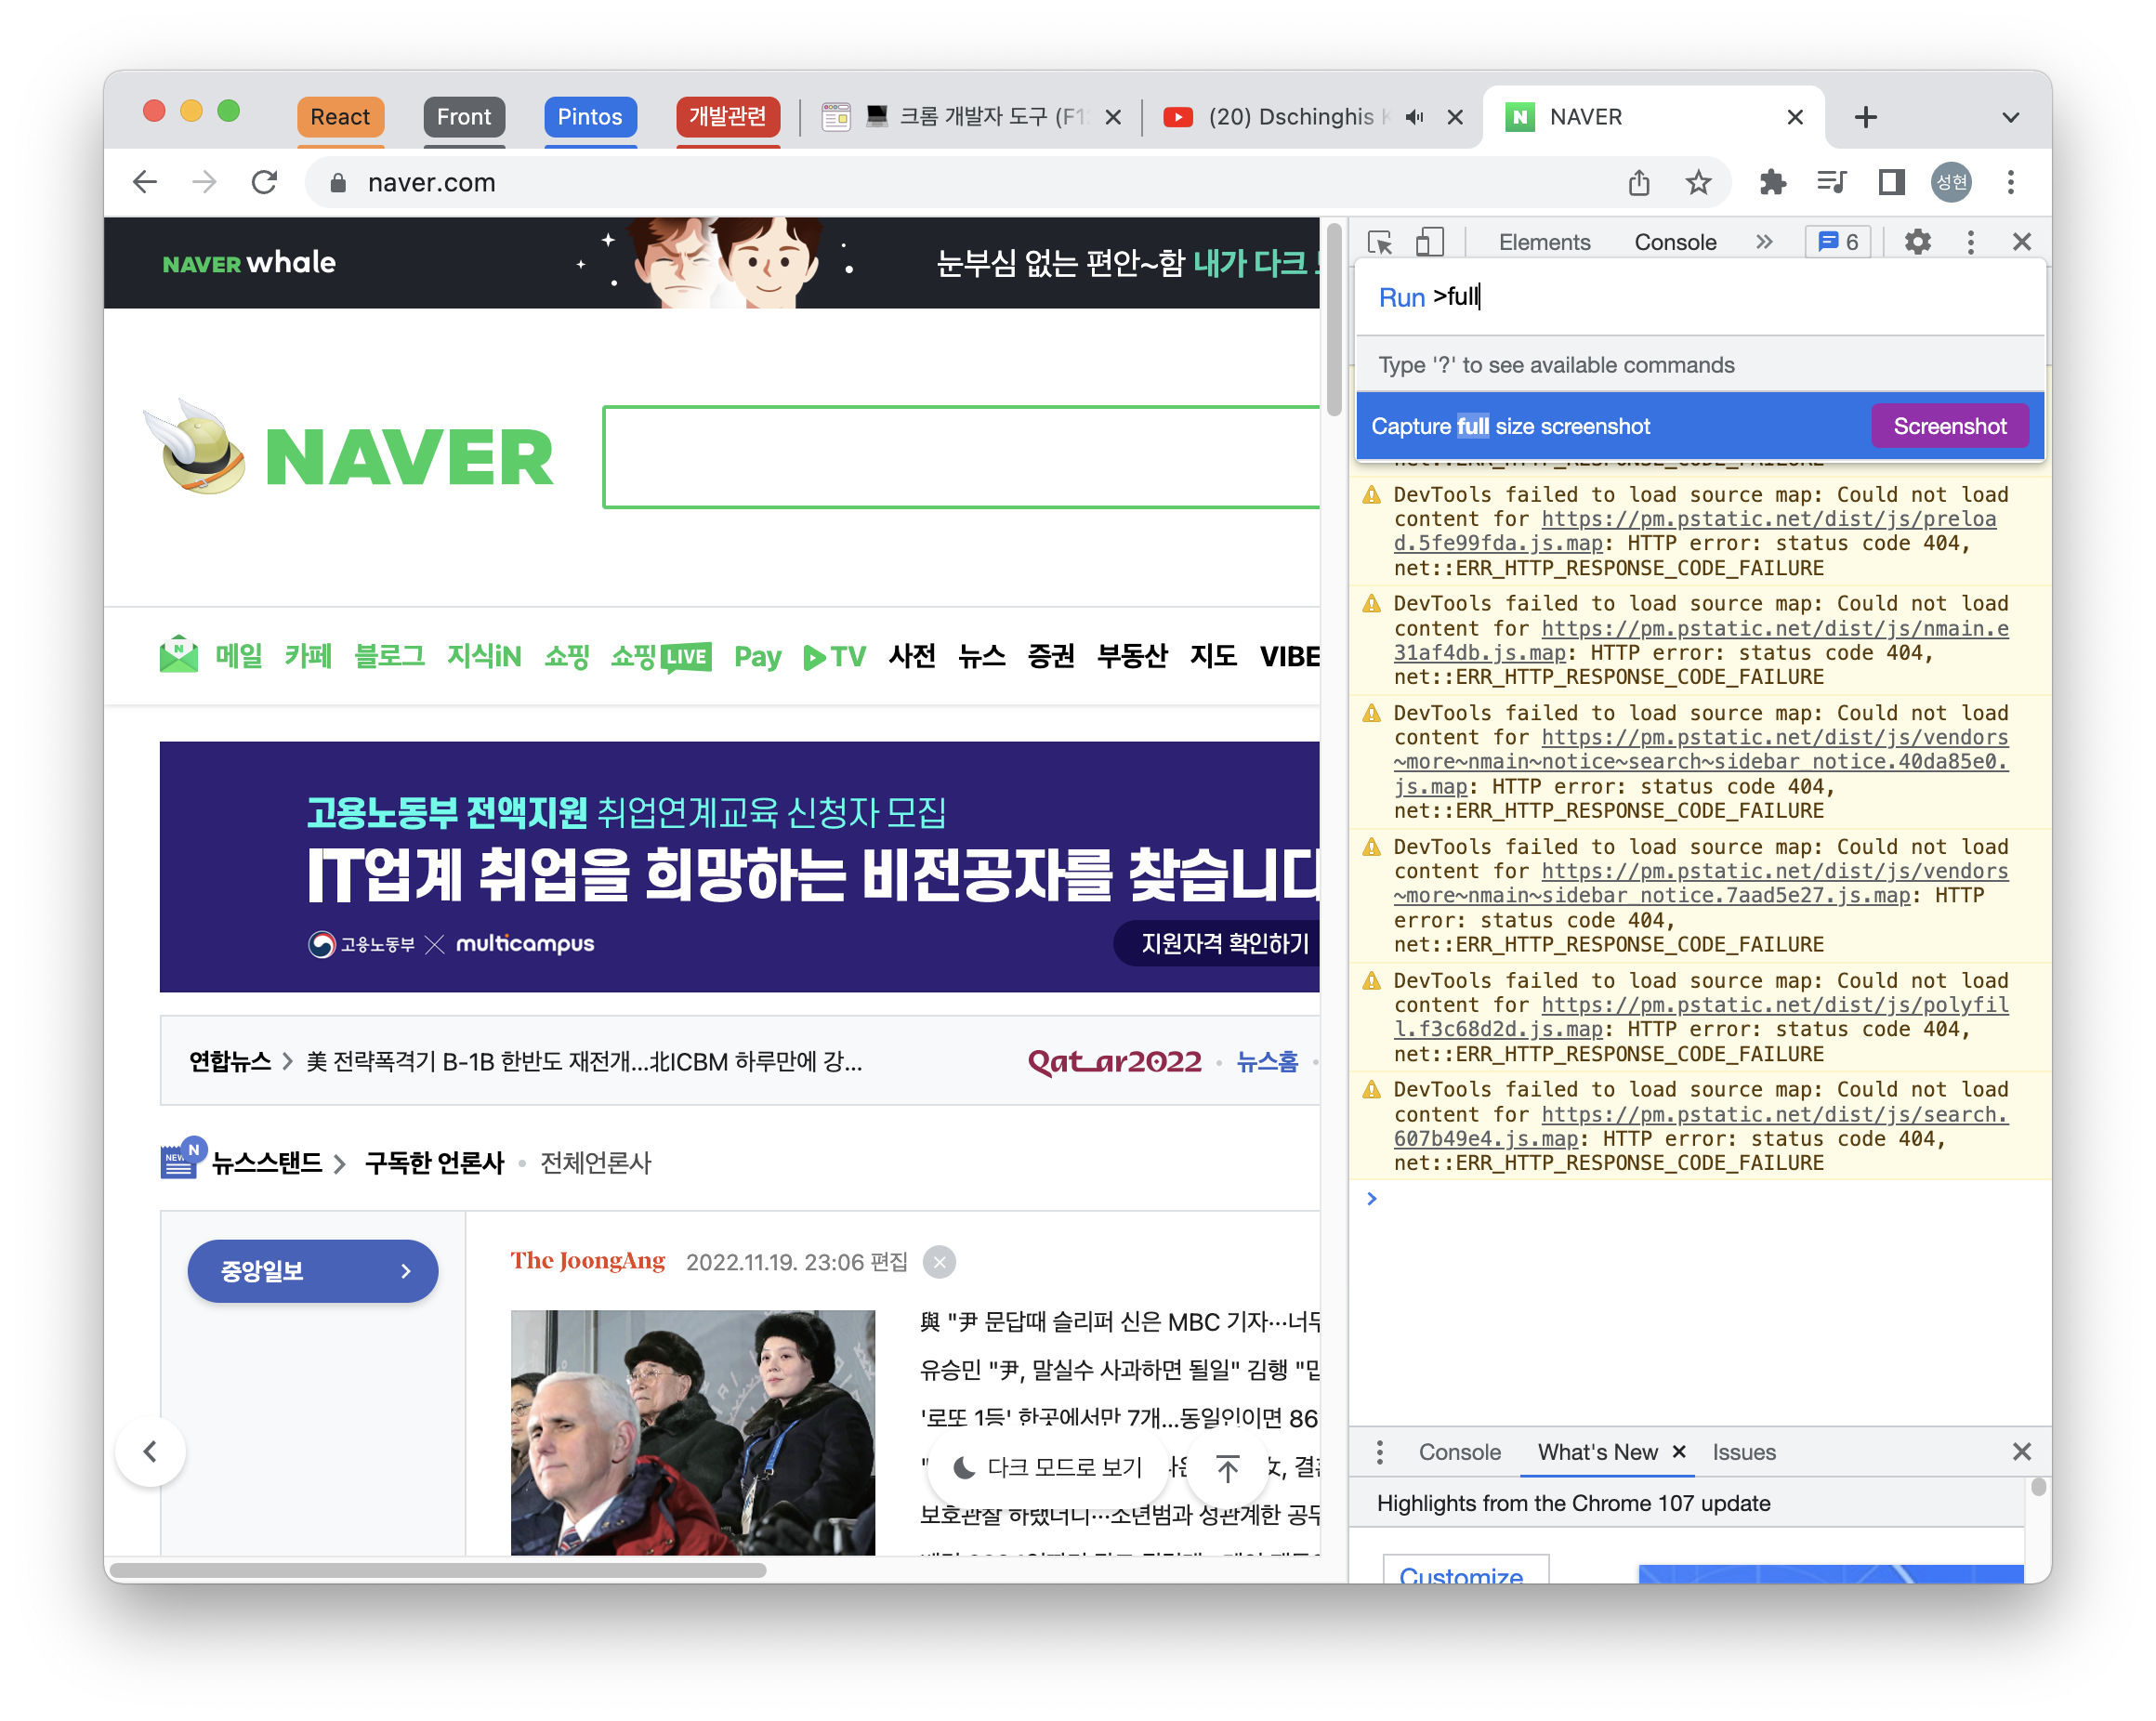Bookmark page with the star icon
Viewport: 2156px width, 1721px height.
tap(1698, 182)
